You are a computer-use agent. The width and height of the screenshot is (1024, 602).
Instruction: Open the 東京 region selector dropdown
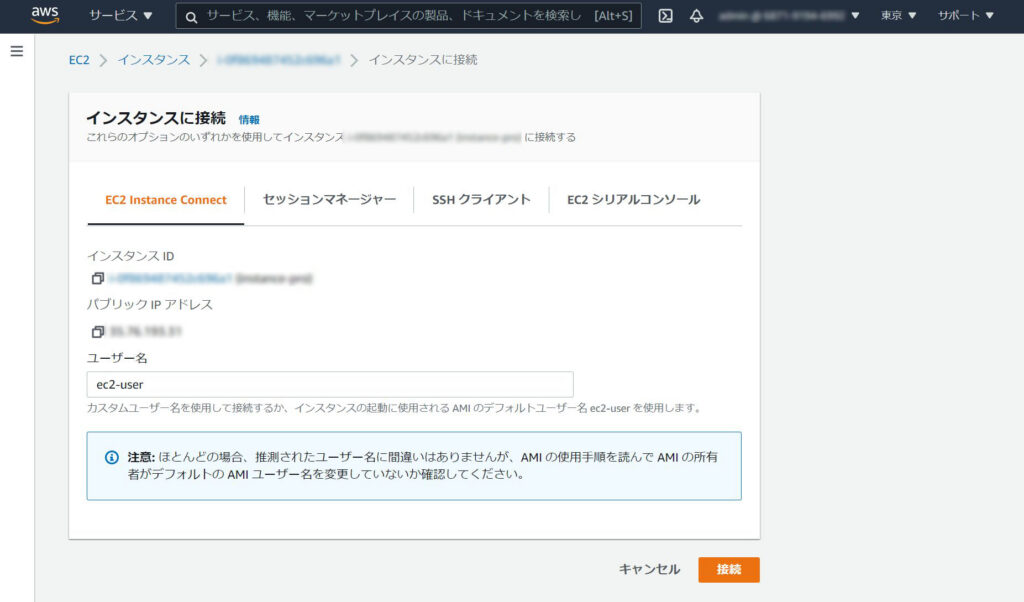pos(896,15)
